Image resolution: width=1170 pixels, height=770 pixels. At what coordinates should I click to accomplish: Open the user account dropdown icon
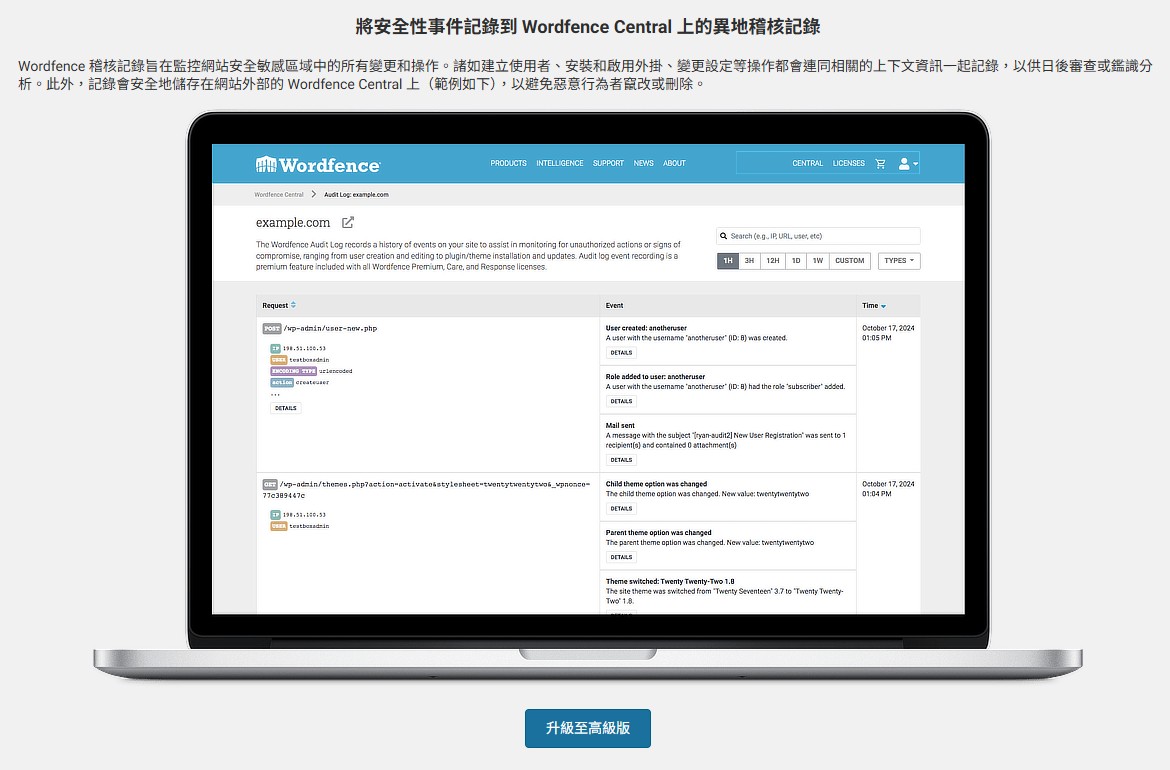pos(907,163)
